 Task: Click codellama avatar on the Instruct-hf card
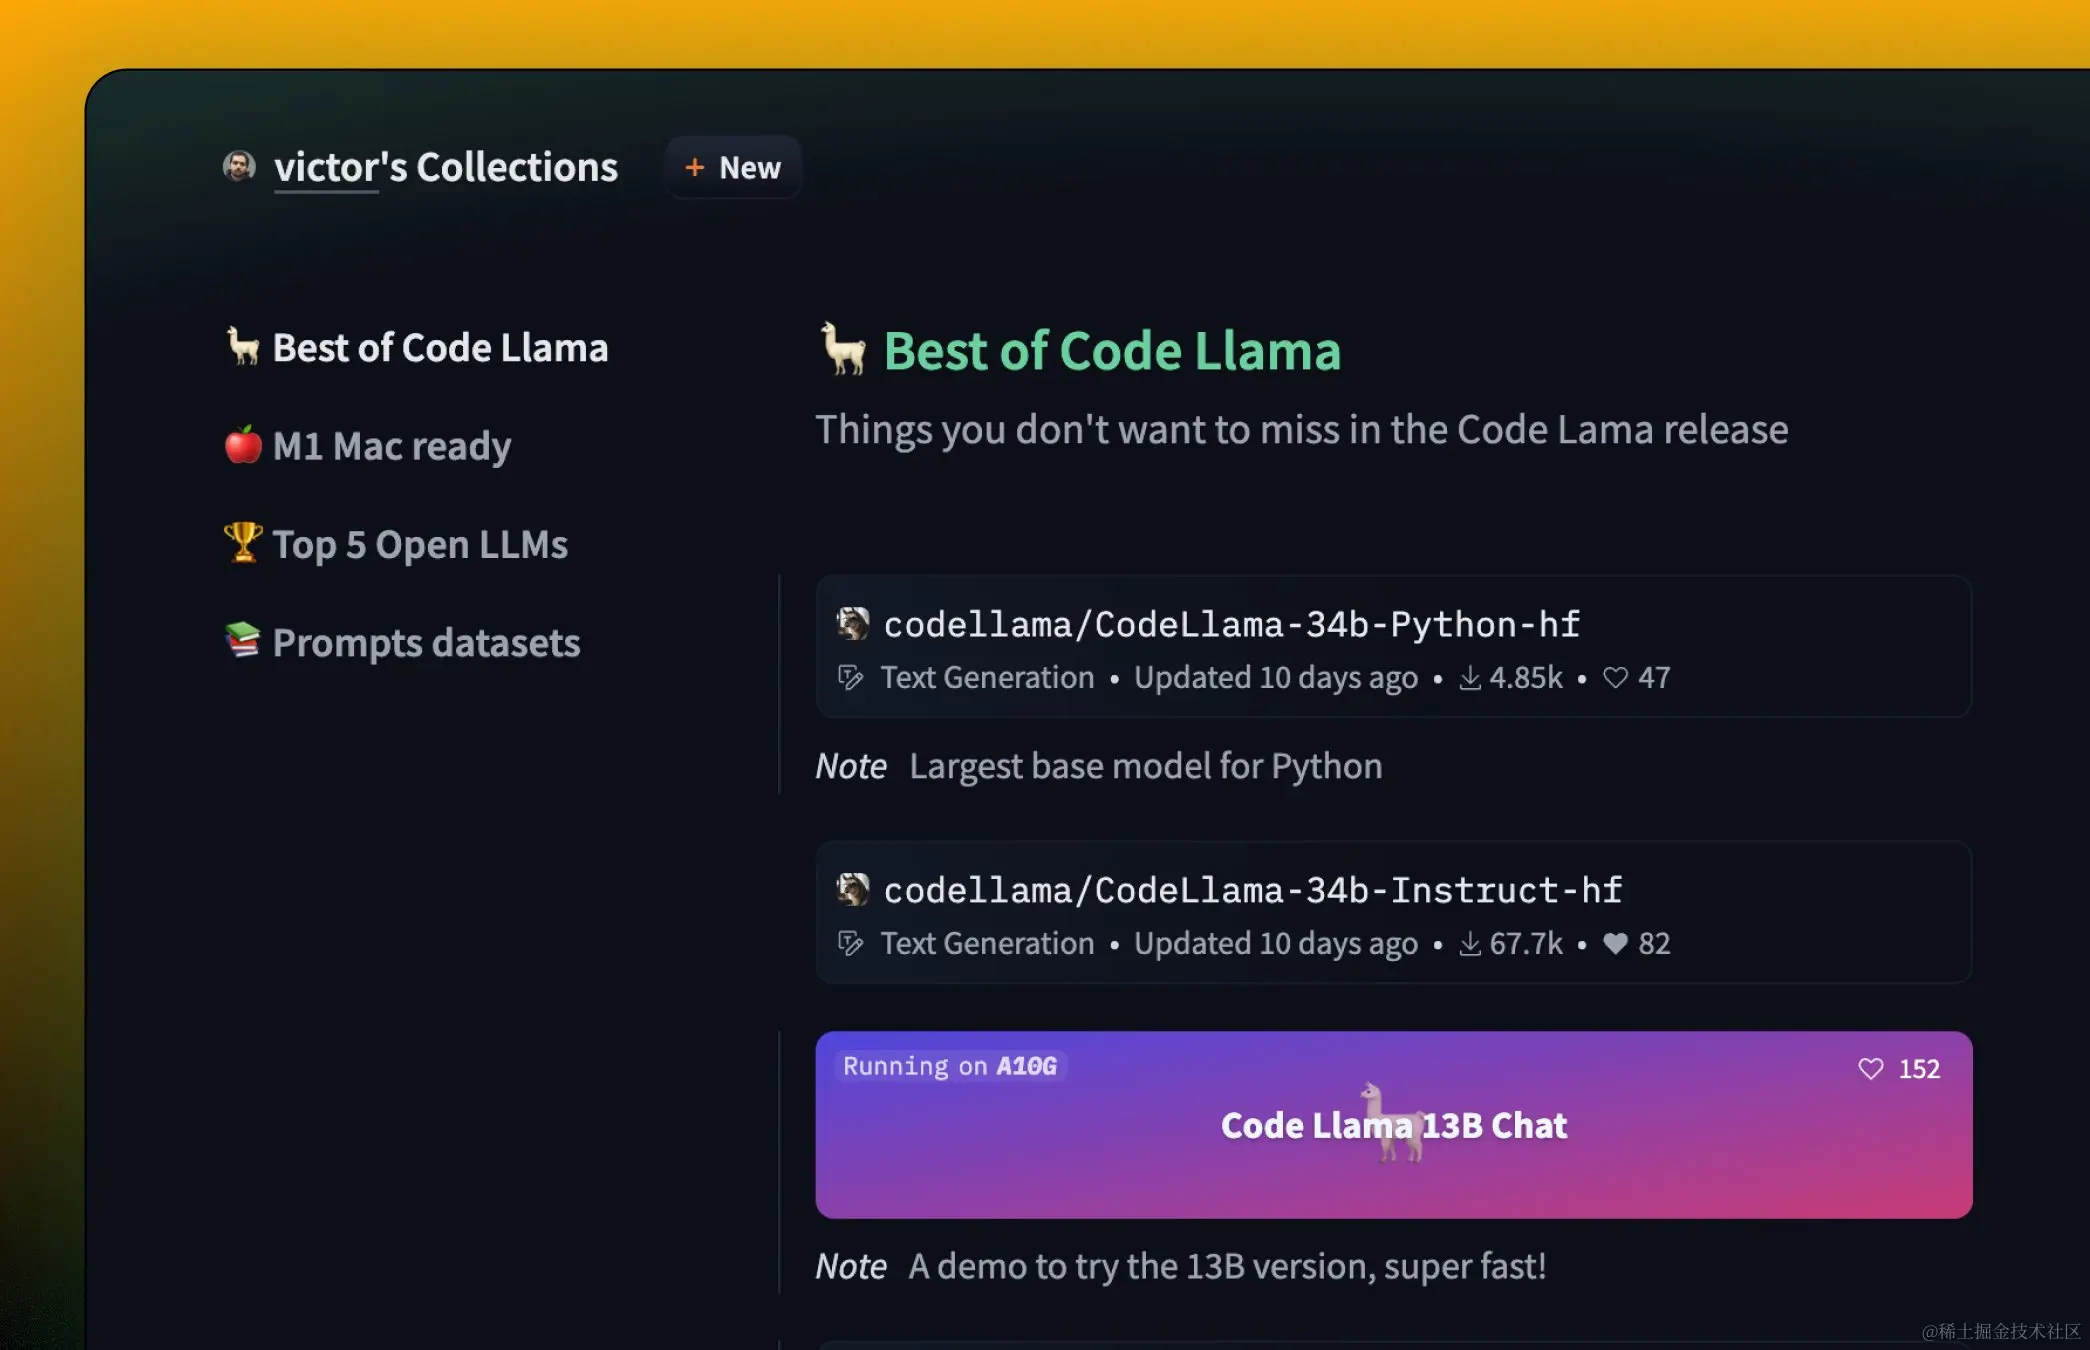(853, 890)
